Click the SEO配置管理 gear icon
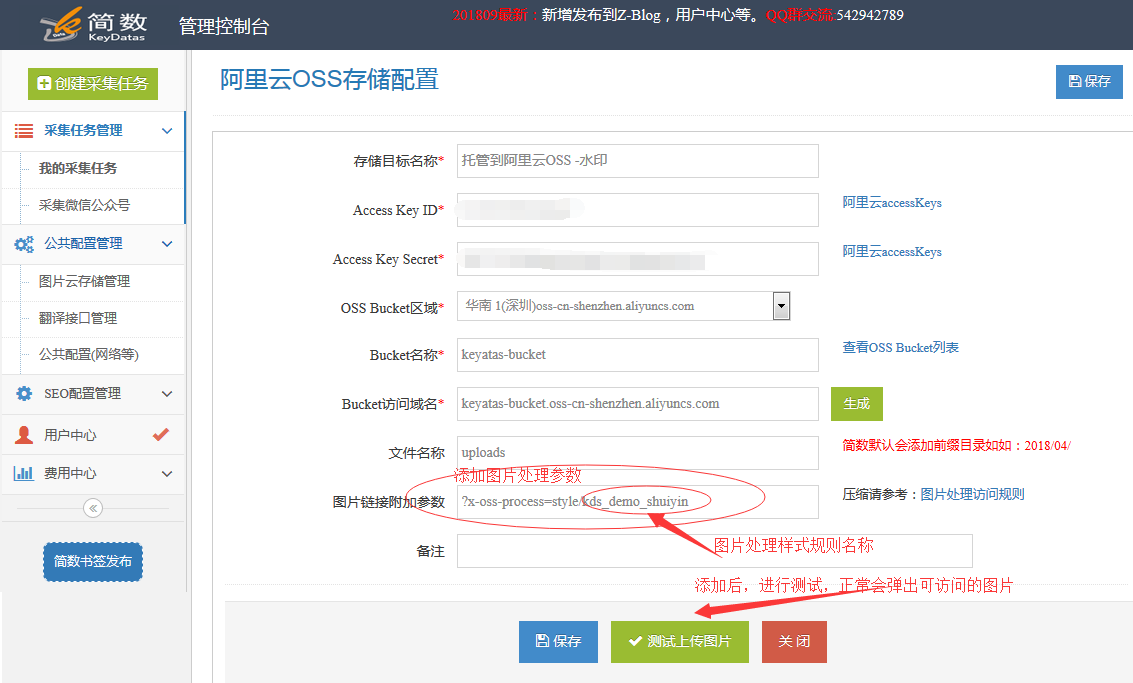The image size is (1133, 683). (x=24, y=394)
